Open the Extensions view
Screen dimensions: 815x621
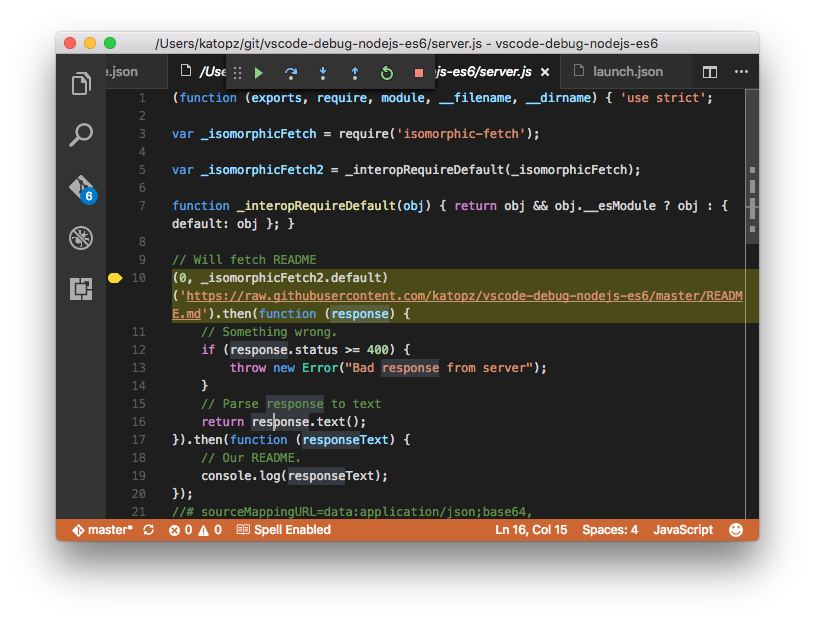tap(81, 288)
